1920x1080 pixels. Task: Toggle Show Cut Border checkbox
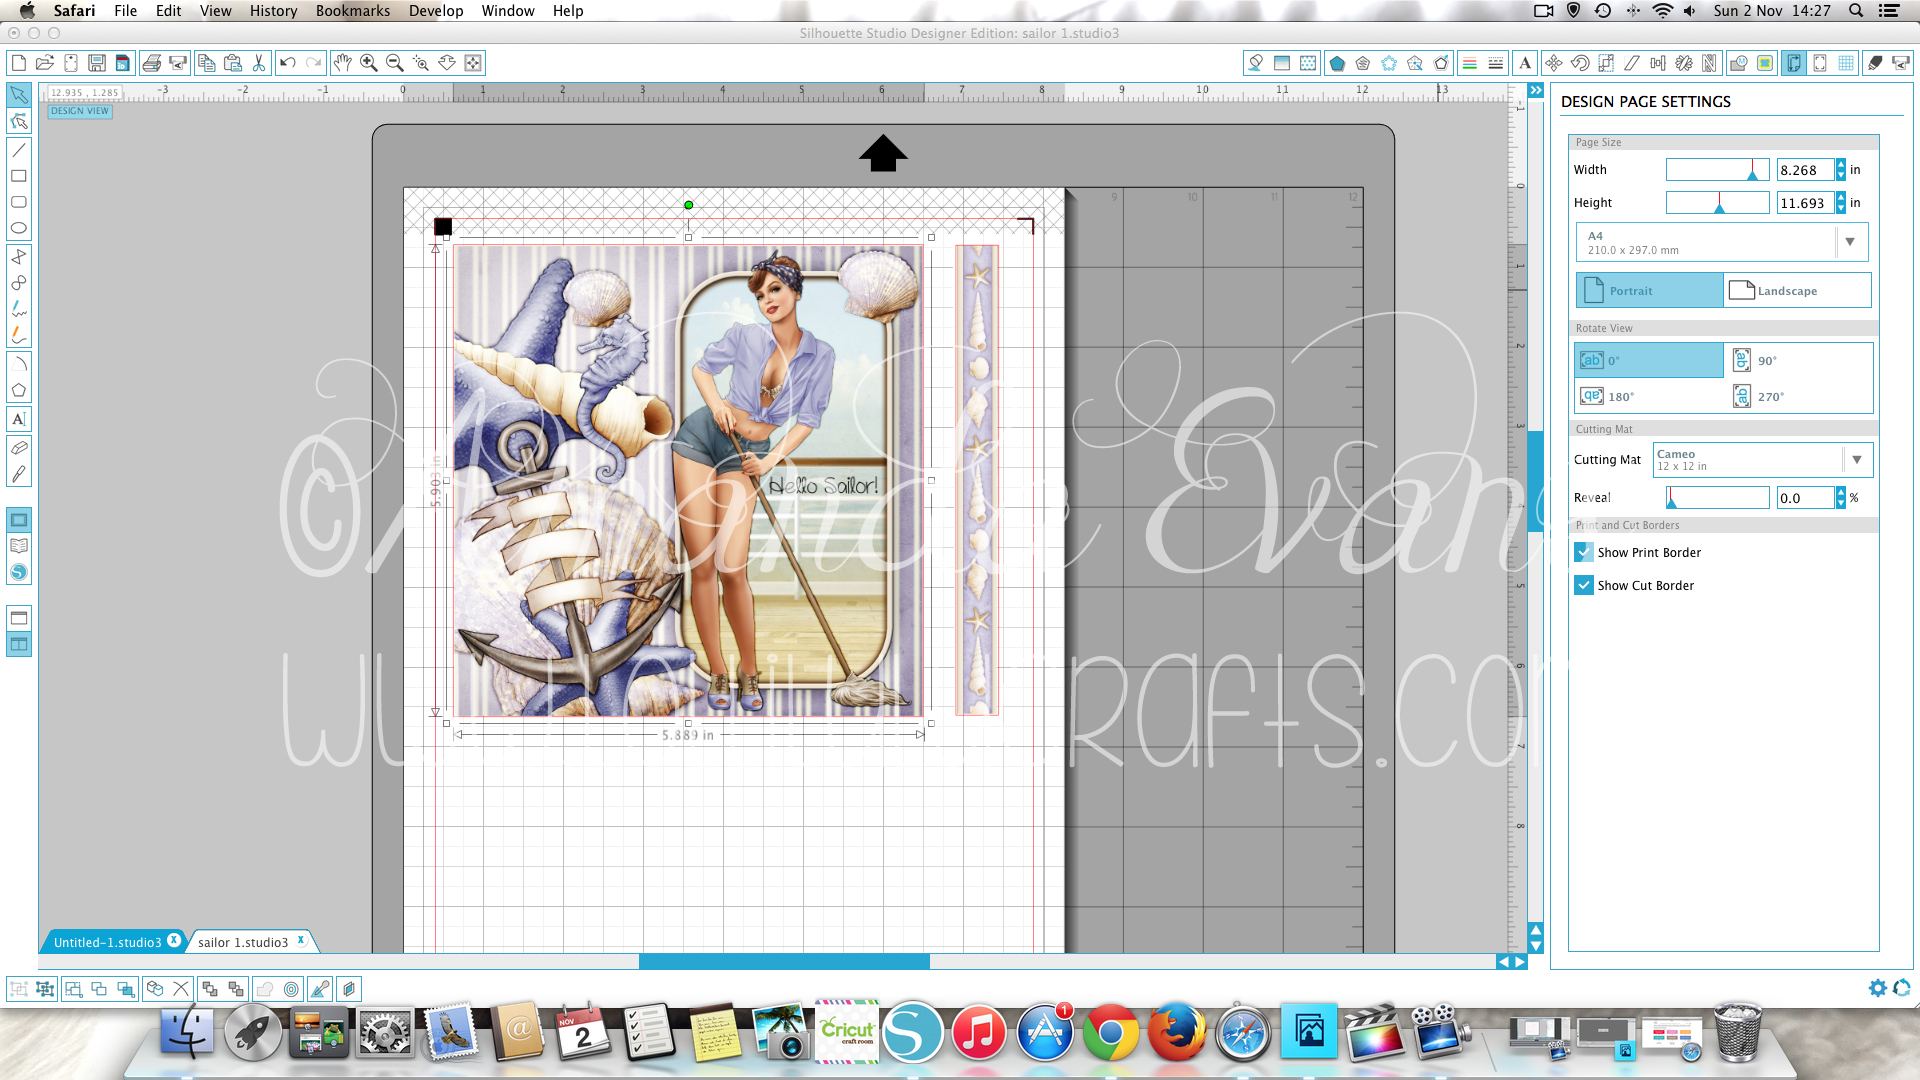[x=1584, y=585]
